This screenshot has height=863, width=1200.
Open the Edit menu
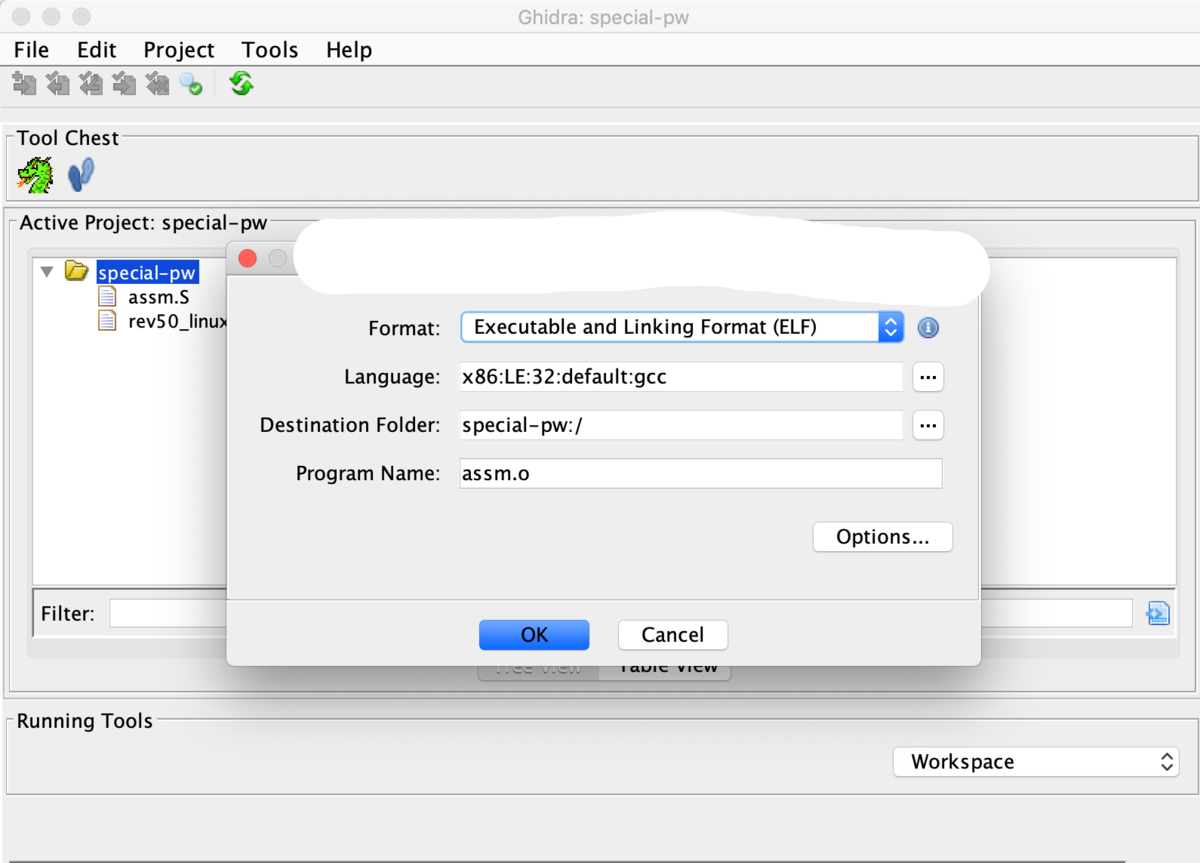pos(97,50)
